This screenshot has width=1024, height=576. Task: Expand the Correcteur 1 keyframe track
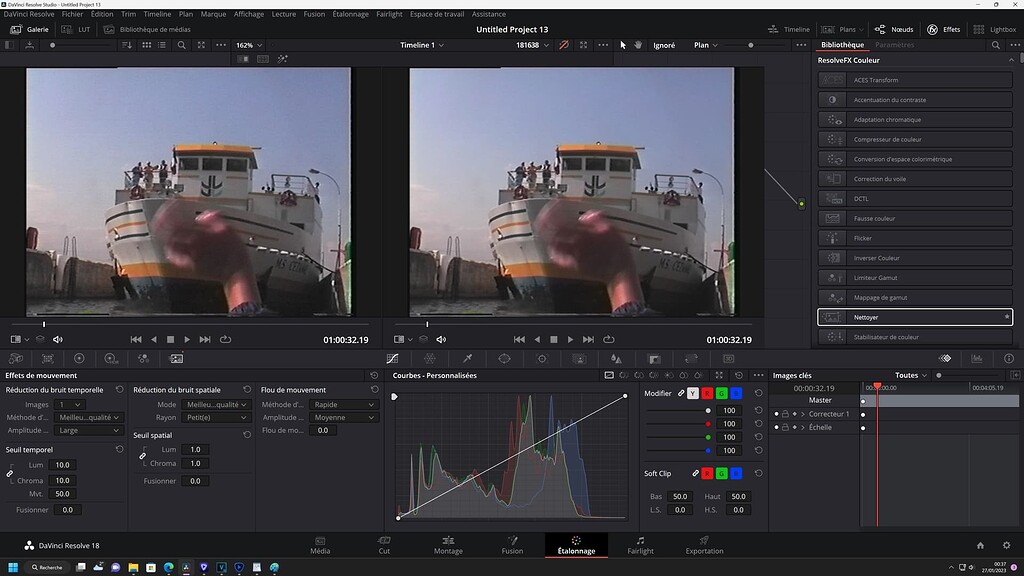click(804, 413)
